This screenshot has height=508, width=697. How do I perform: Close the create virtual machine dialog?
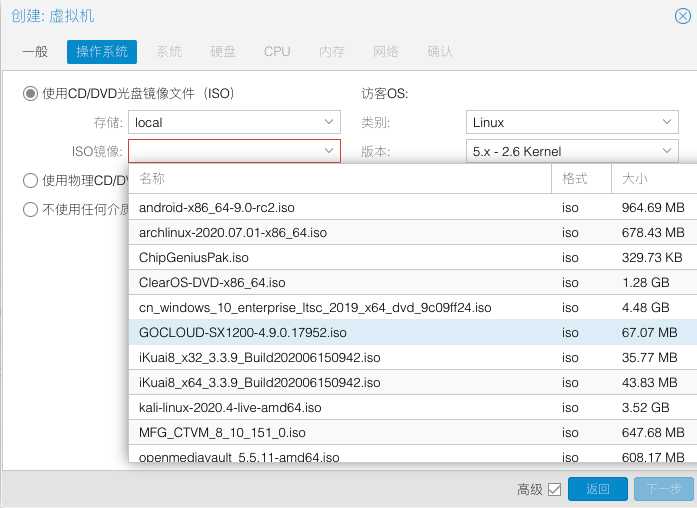pyautogui.click(x=683, y=15)
